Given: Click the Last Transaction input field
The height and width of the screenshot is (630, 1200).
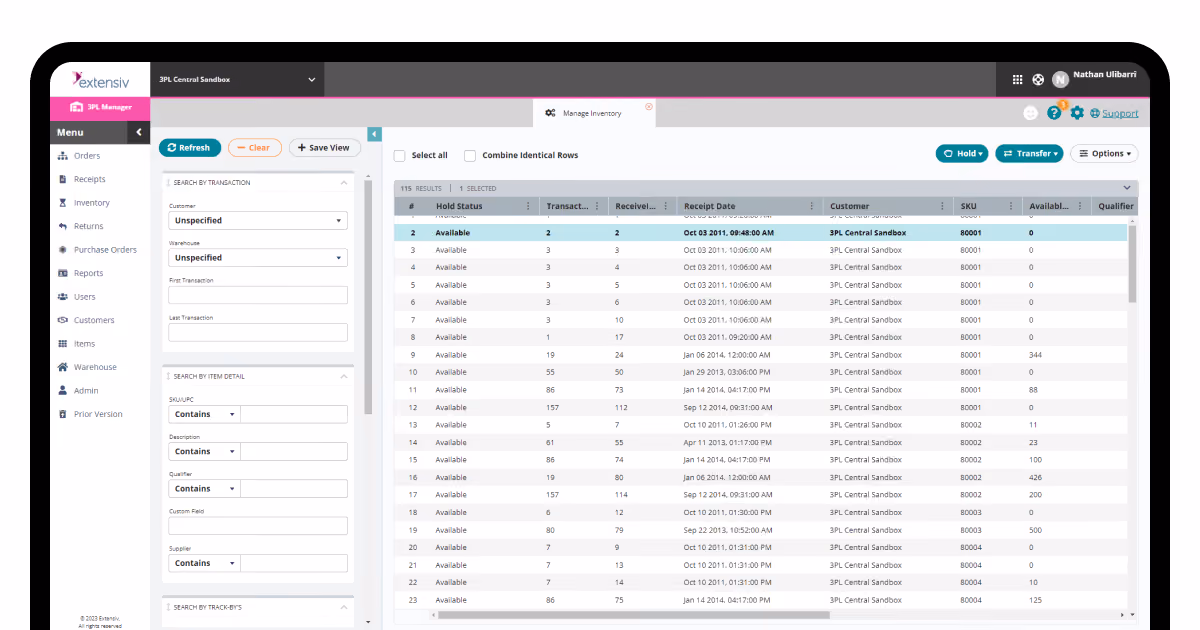Looking at the screenshot, I should pos(258,332).
